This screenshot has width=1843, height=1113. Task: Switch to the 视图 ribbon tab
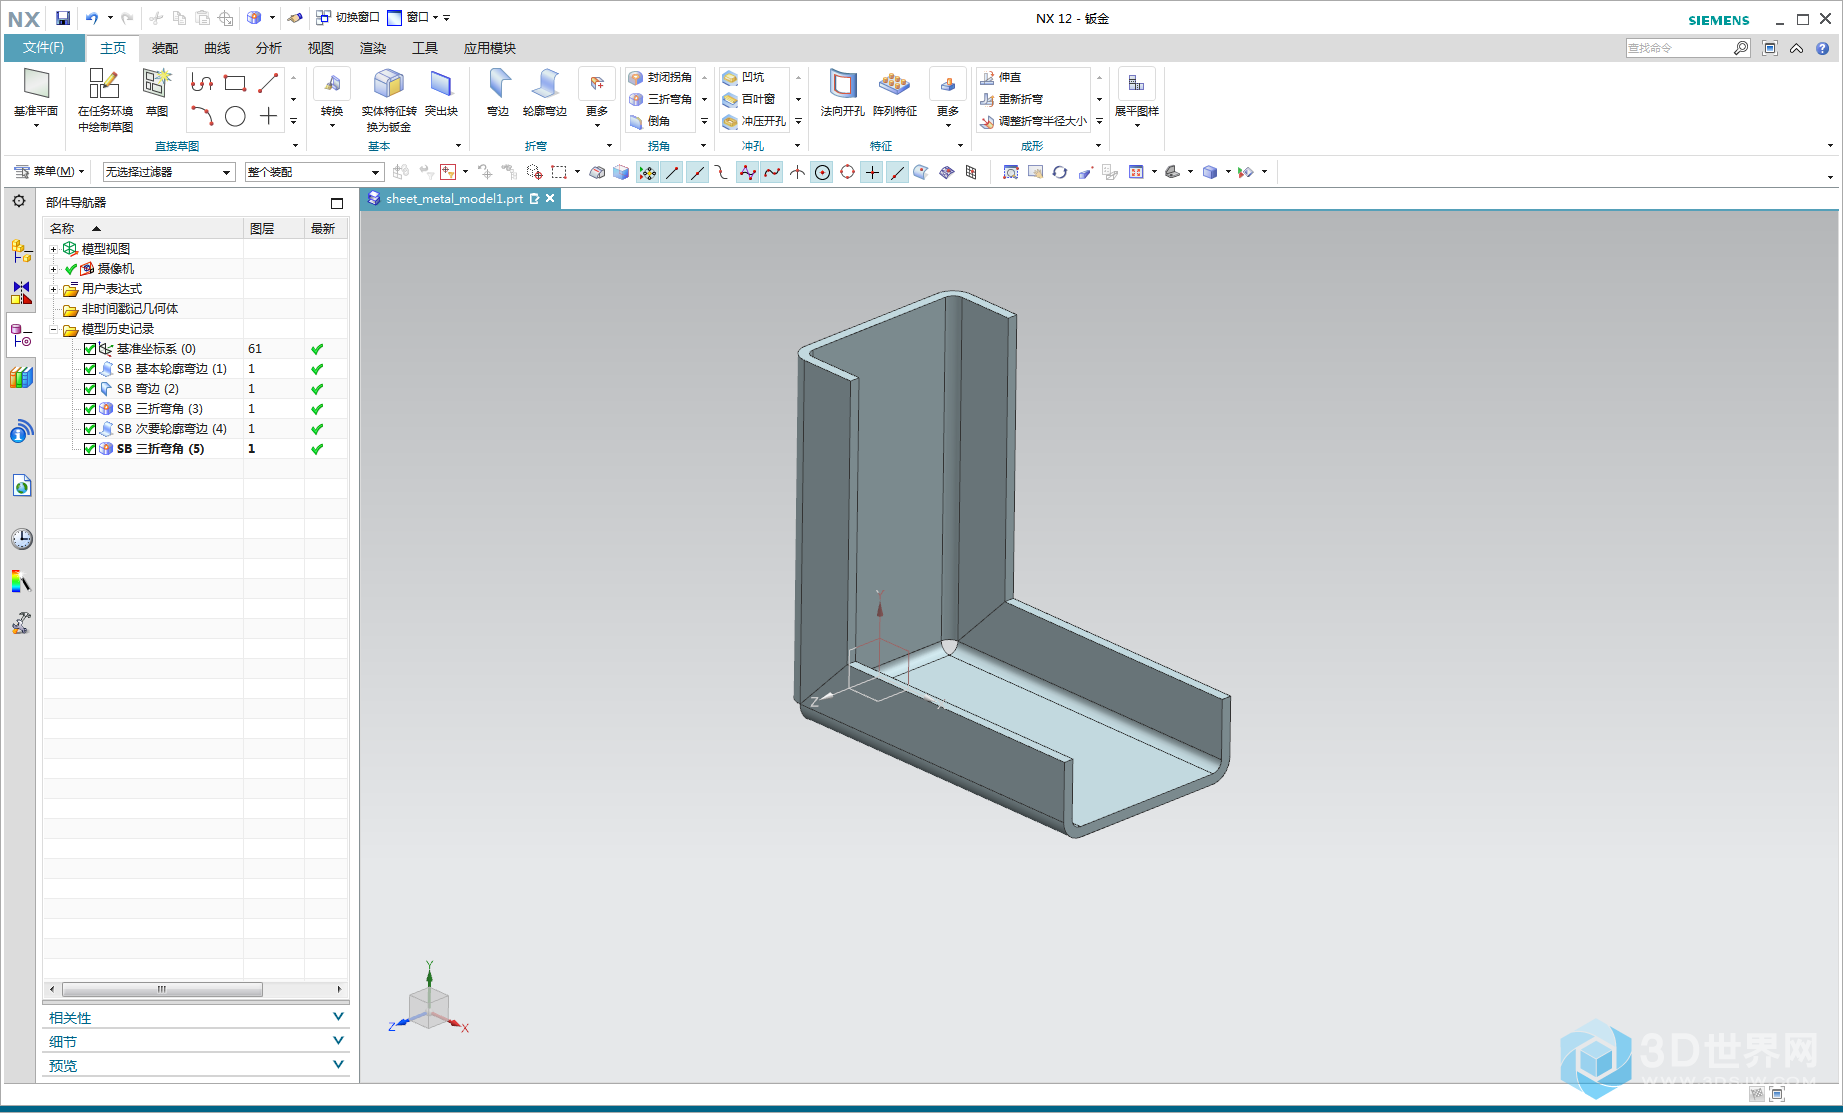[321, 48]
